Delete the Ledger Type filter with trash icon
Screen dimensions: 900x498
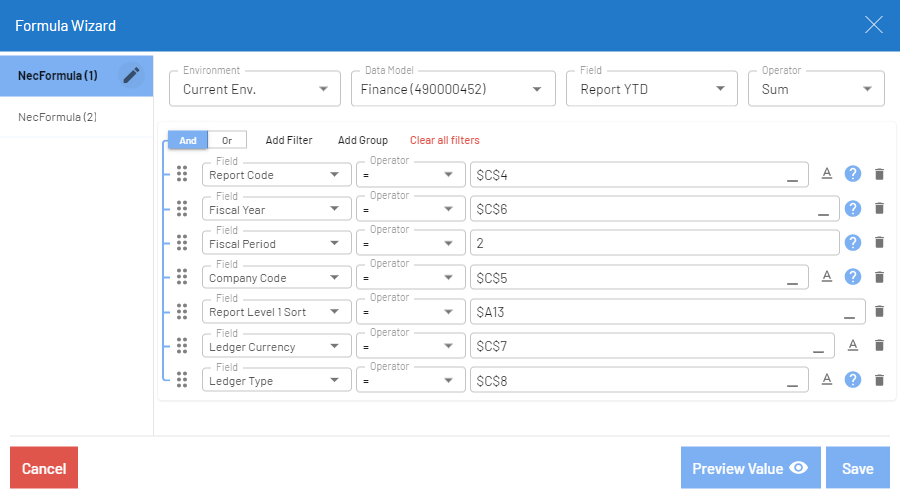(879, 380)
